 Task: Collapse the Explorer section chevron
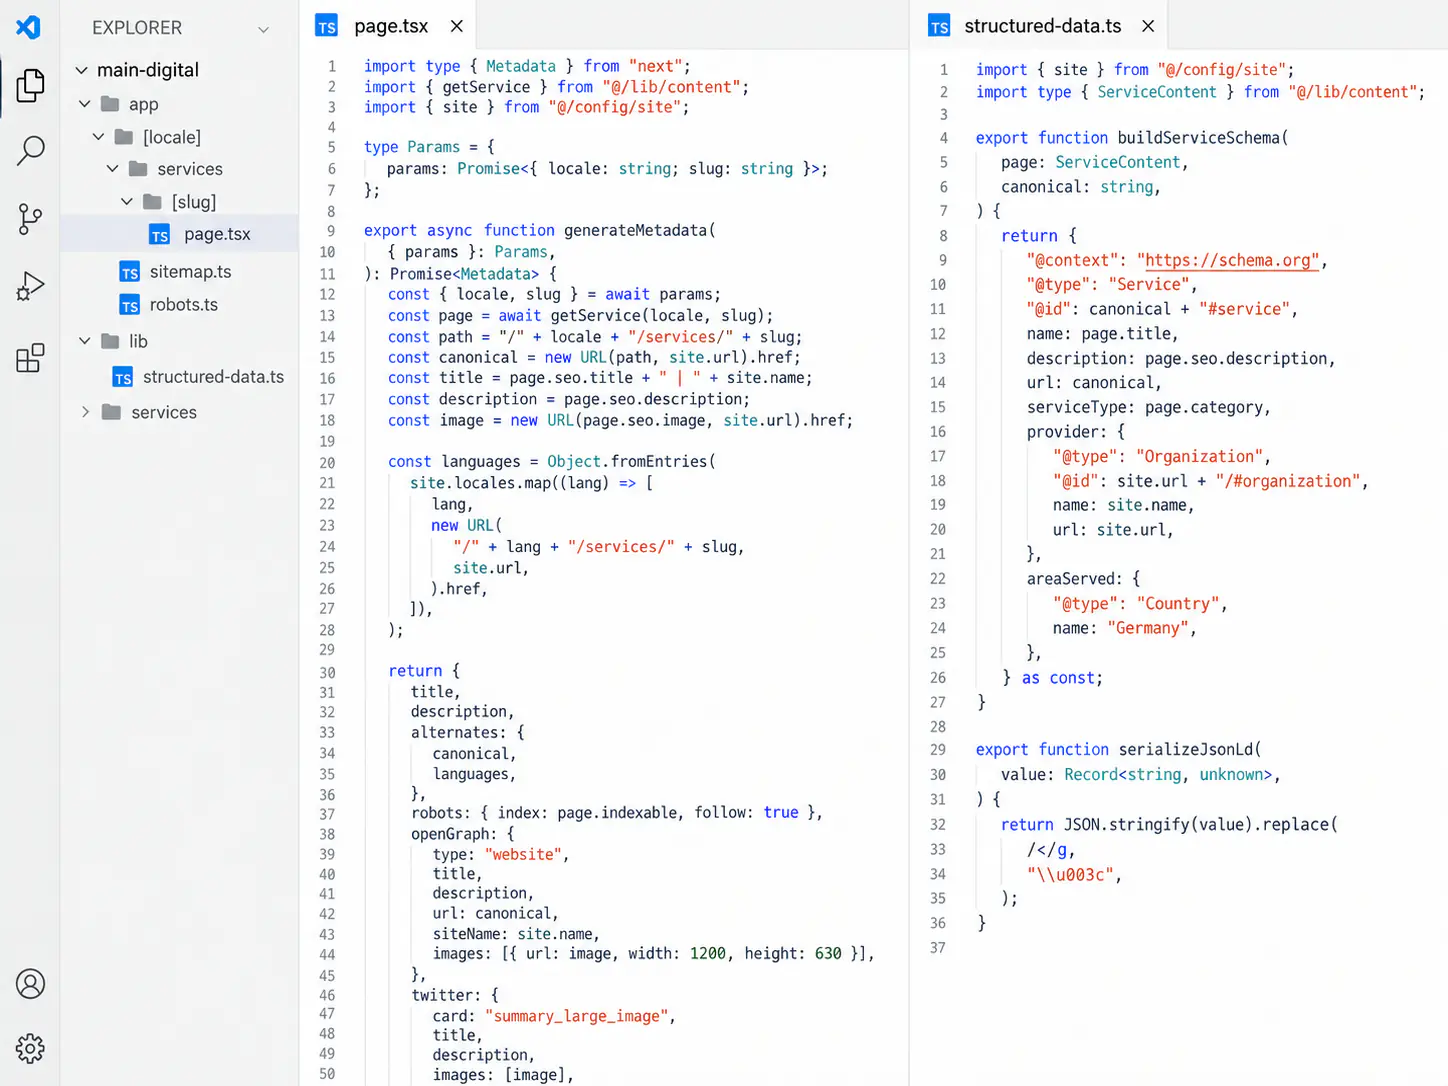click(263, 29)
